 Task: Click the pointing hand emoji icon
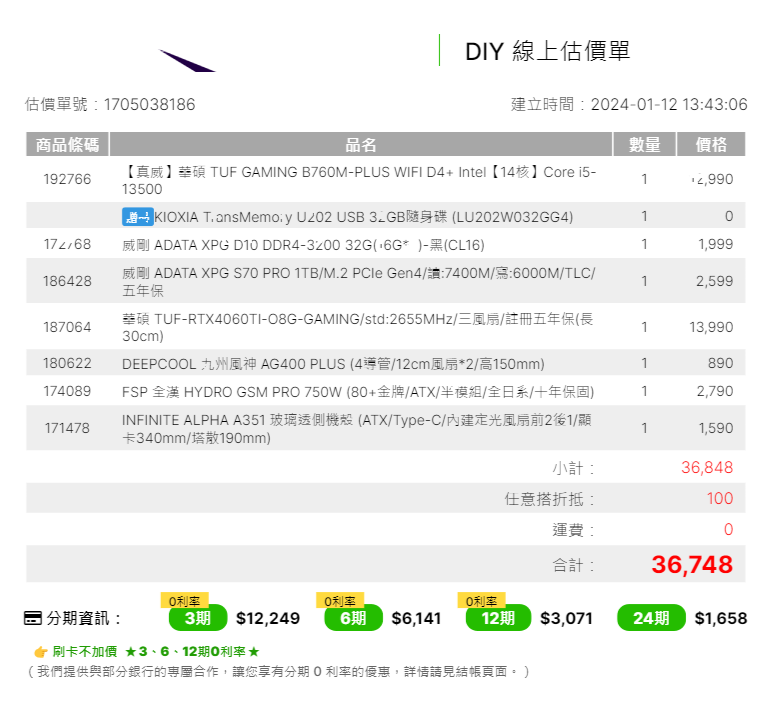click(40, 652)
